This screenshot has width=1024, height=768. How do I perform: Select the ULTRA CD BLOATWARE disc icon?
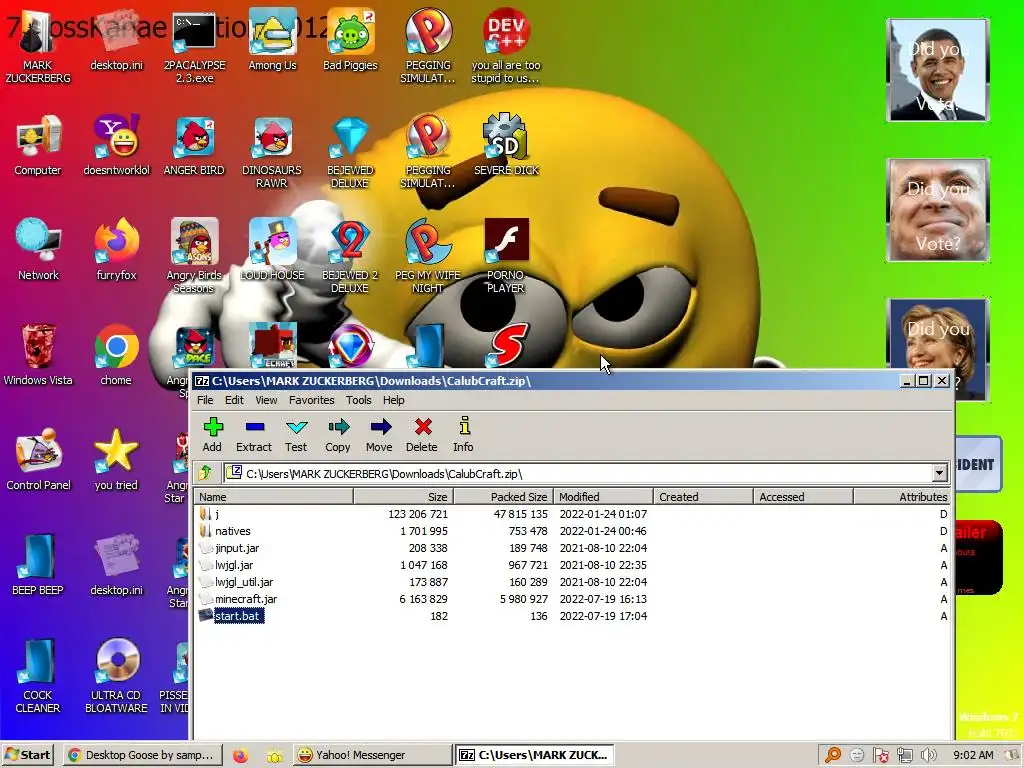click(116, 677)
